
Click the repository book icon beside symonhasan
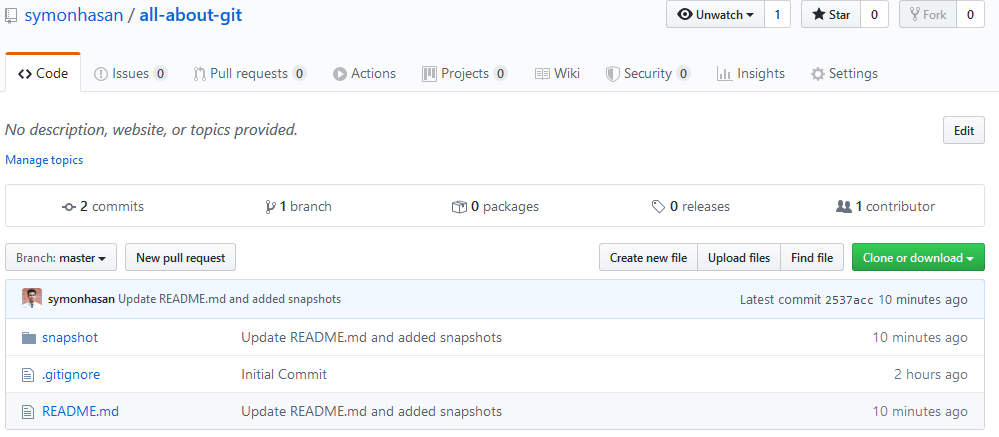(x=11, y=15)
